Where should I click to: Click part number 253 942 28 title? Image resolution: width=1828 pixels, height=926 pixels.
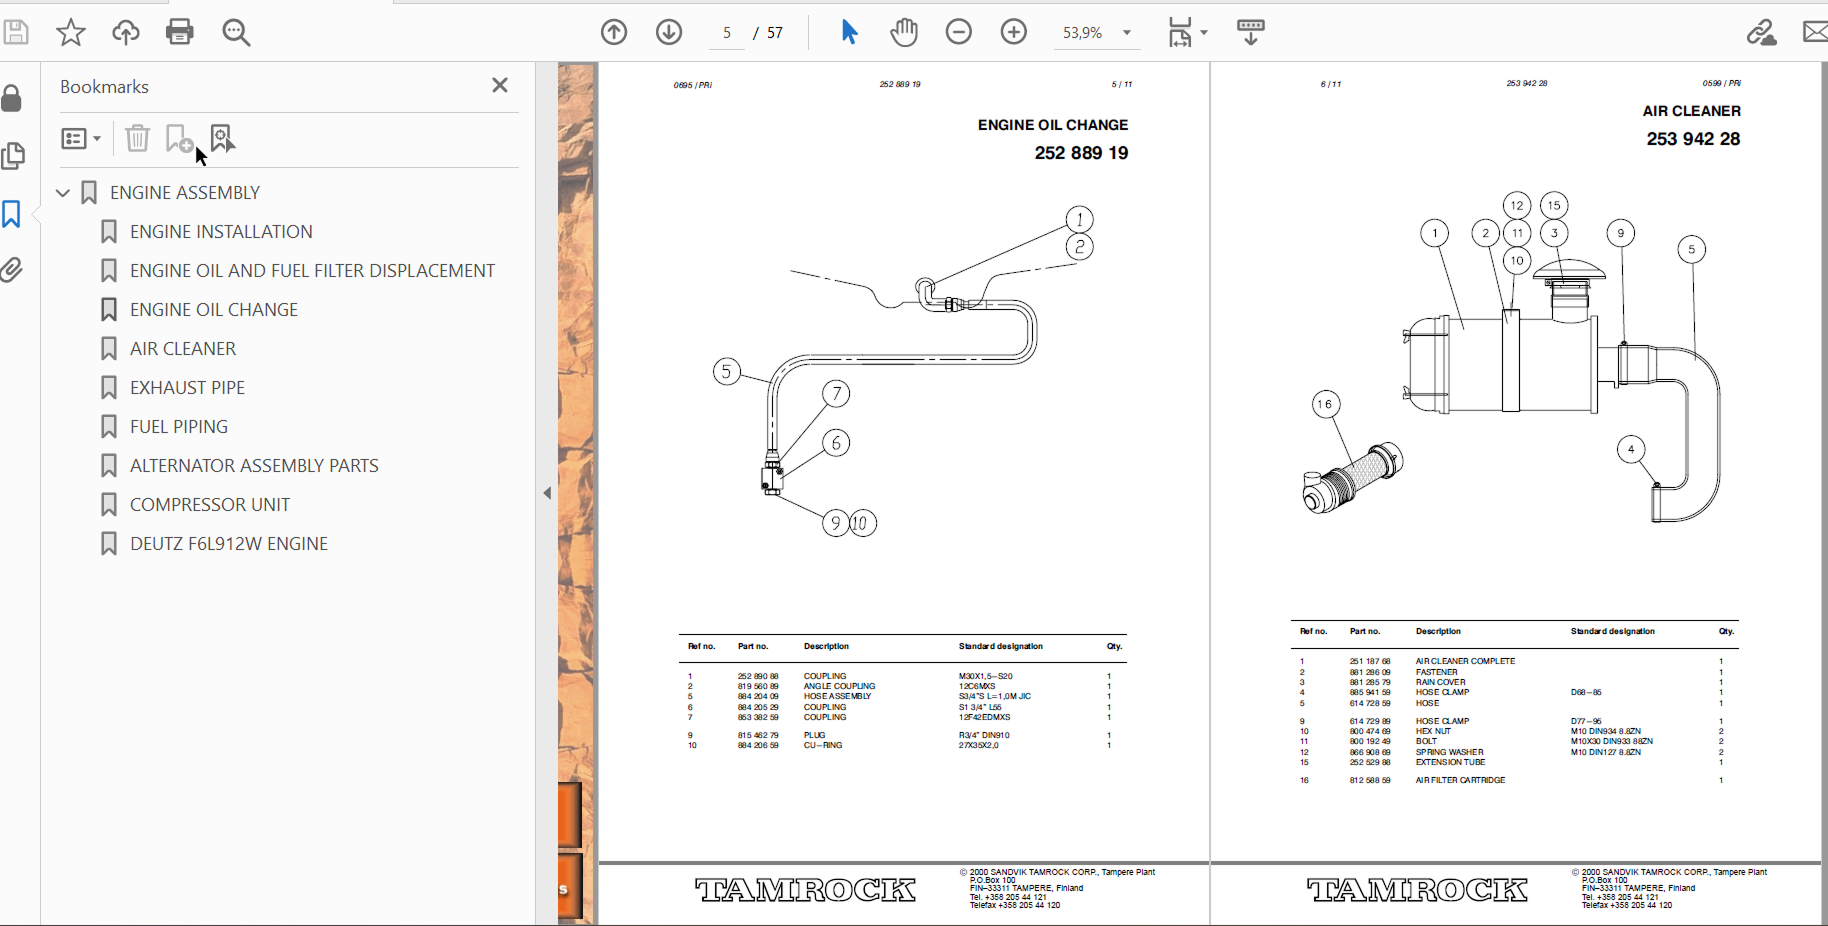pyautogui.click(x=1693, y=139)
